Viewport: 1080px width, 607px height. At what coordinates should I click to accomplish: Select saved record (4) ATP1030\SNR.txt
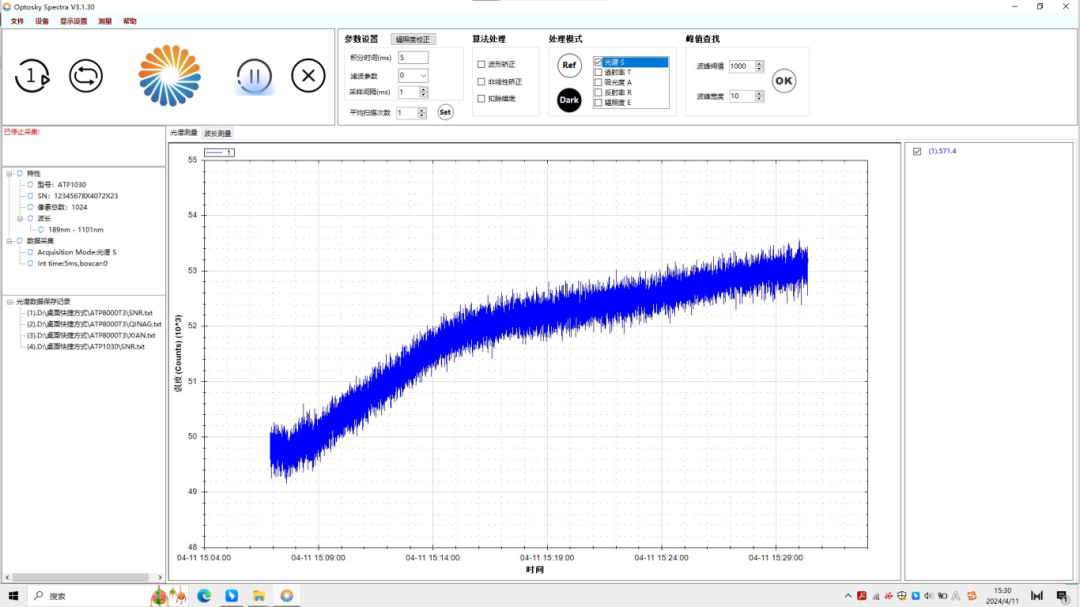(85, 347)
